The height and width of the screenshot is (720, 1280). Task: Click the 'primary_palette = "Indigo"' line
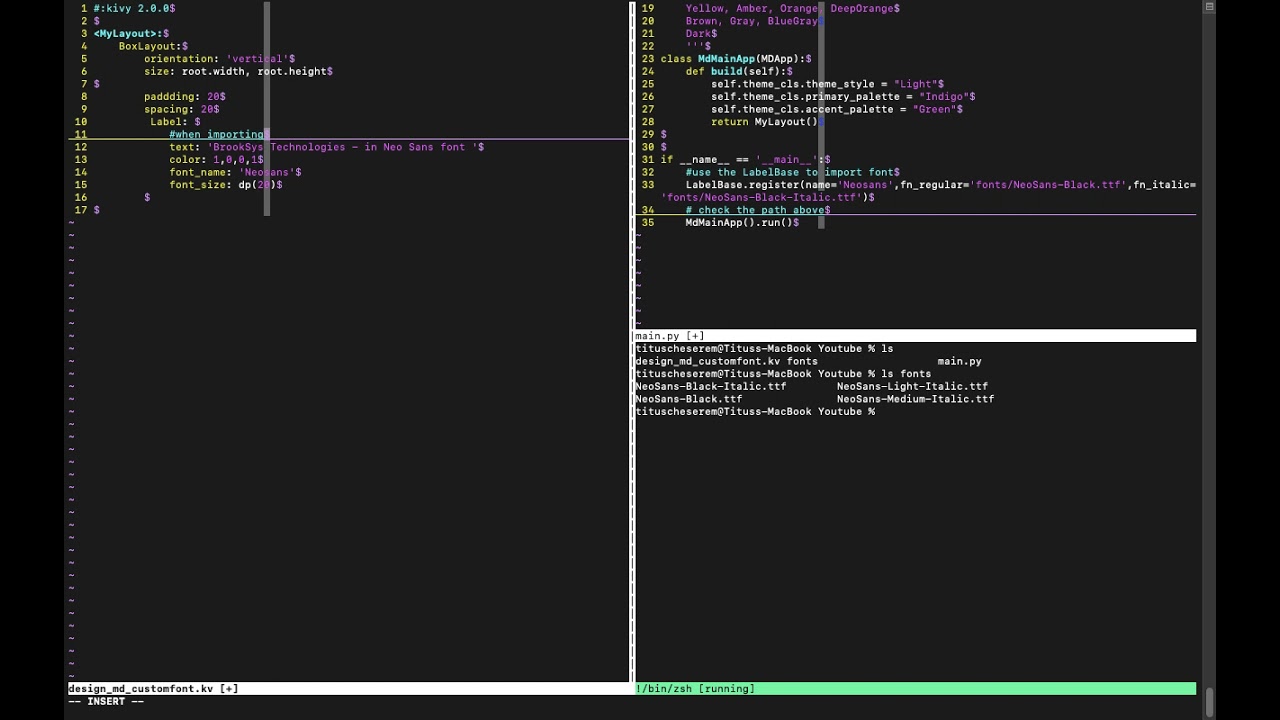coord(843,96)
